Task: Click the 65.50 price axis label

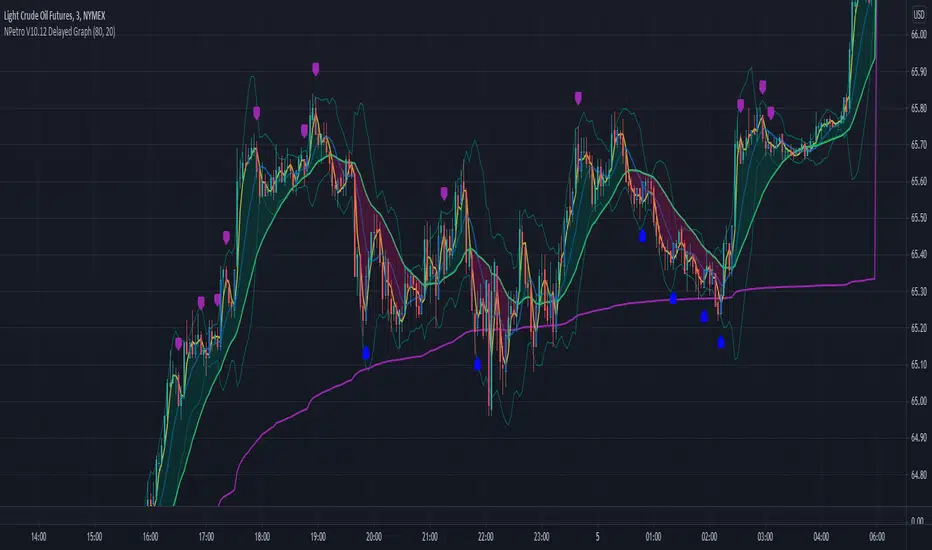Action: [x=918, y=218]
